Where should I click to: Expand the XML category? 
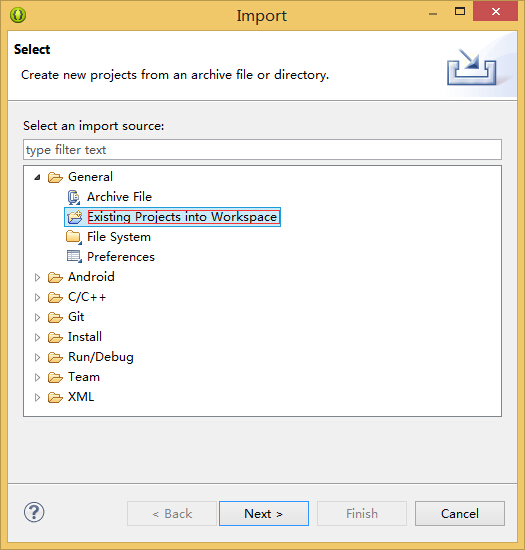(x=37, y=397)
